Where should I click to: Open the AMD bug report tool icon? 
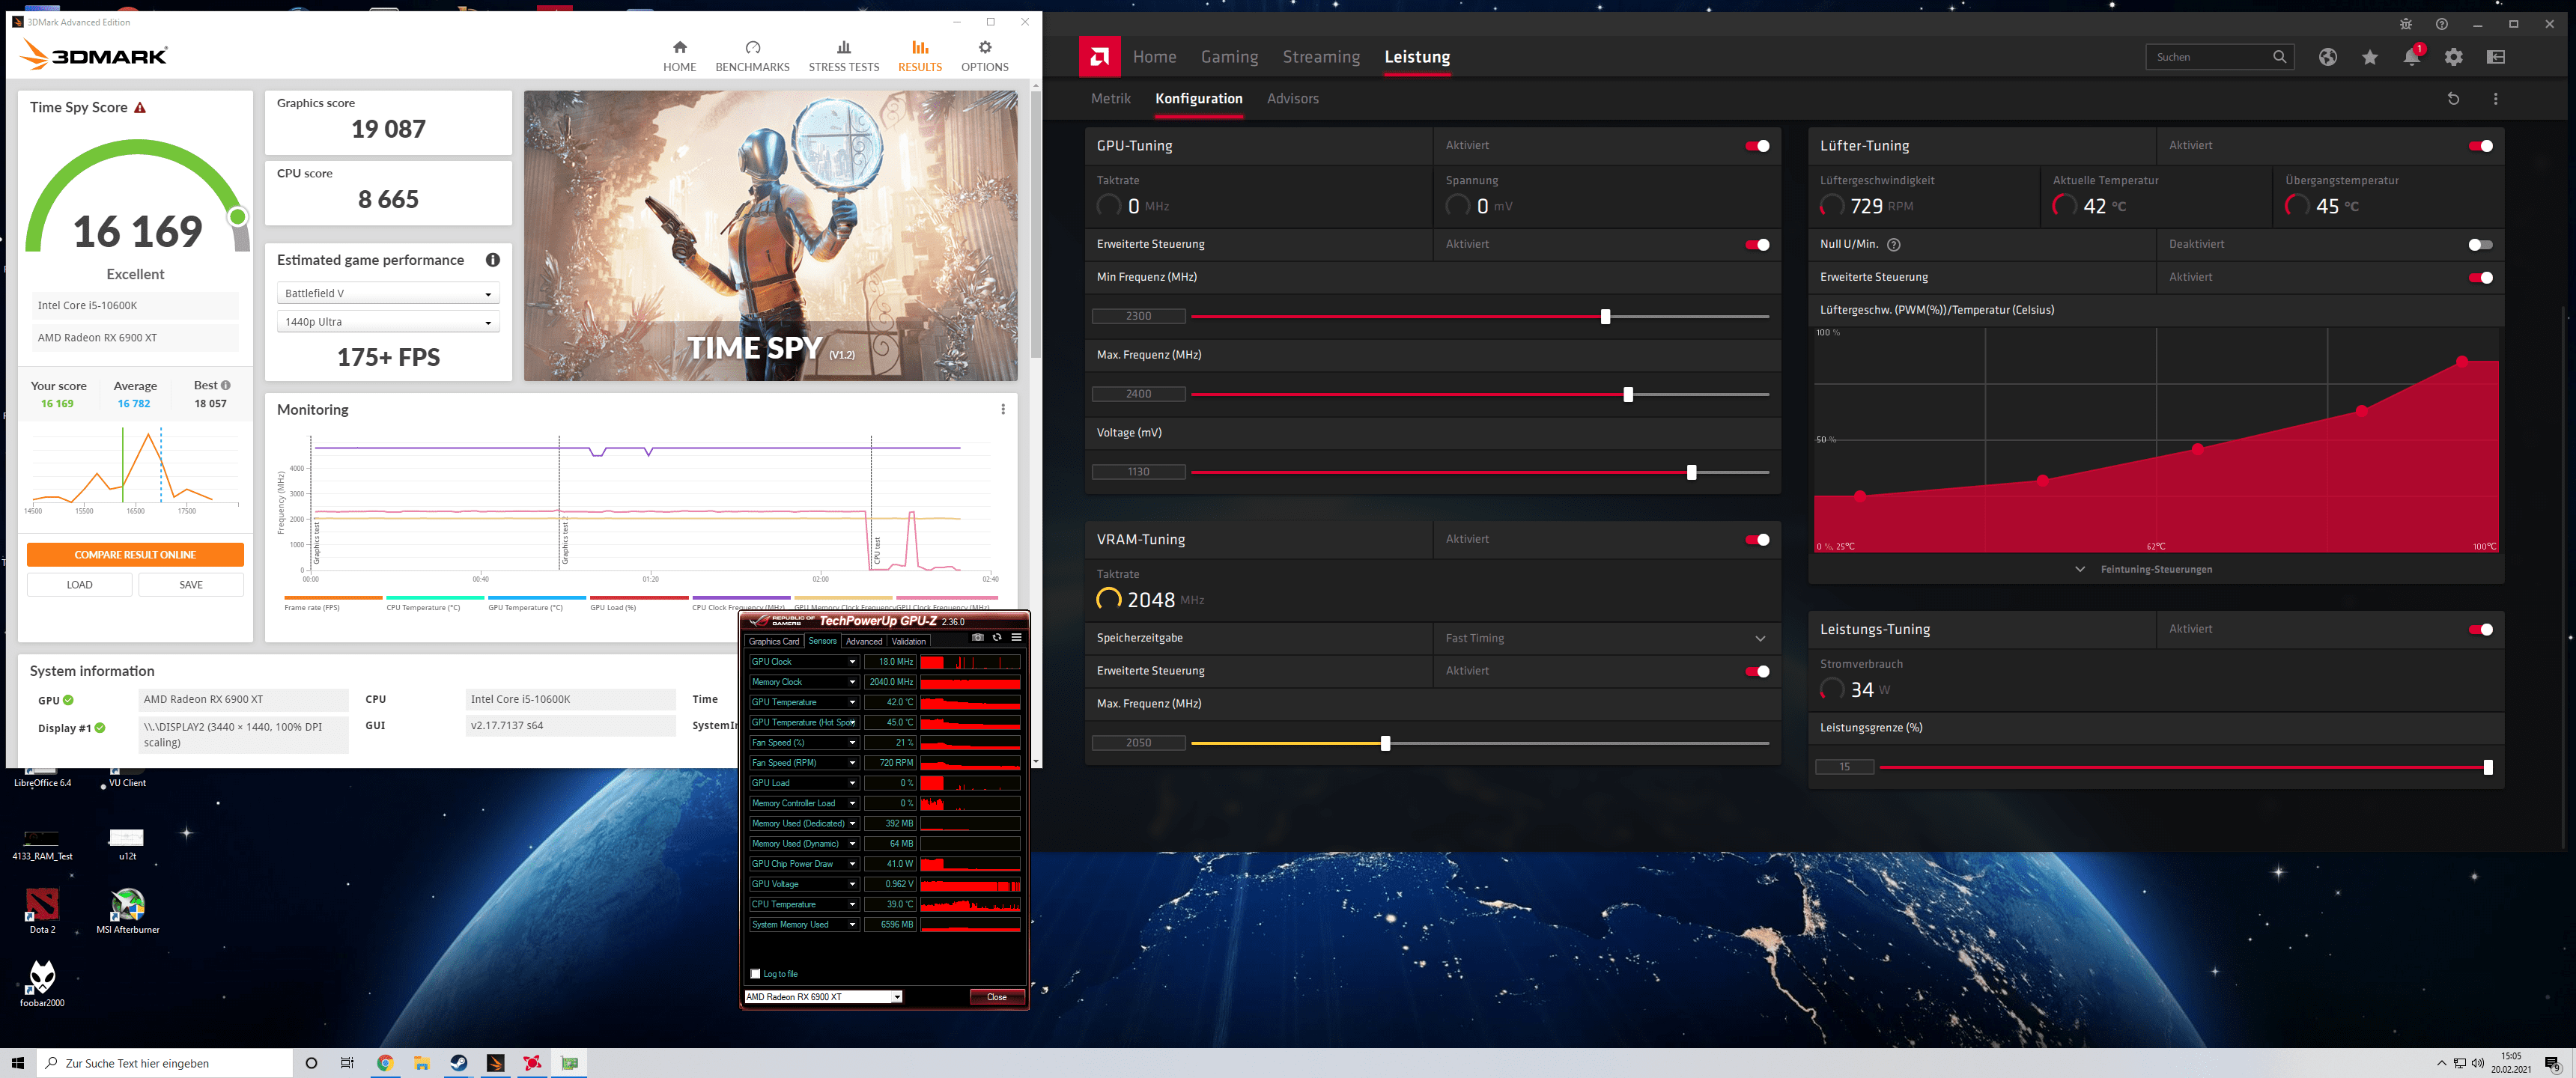click(x=2405, y=24)
